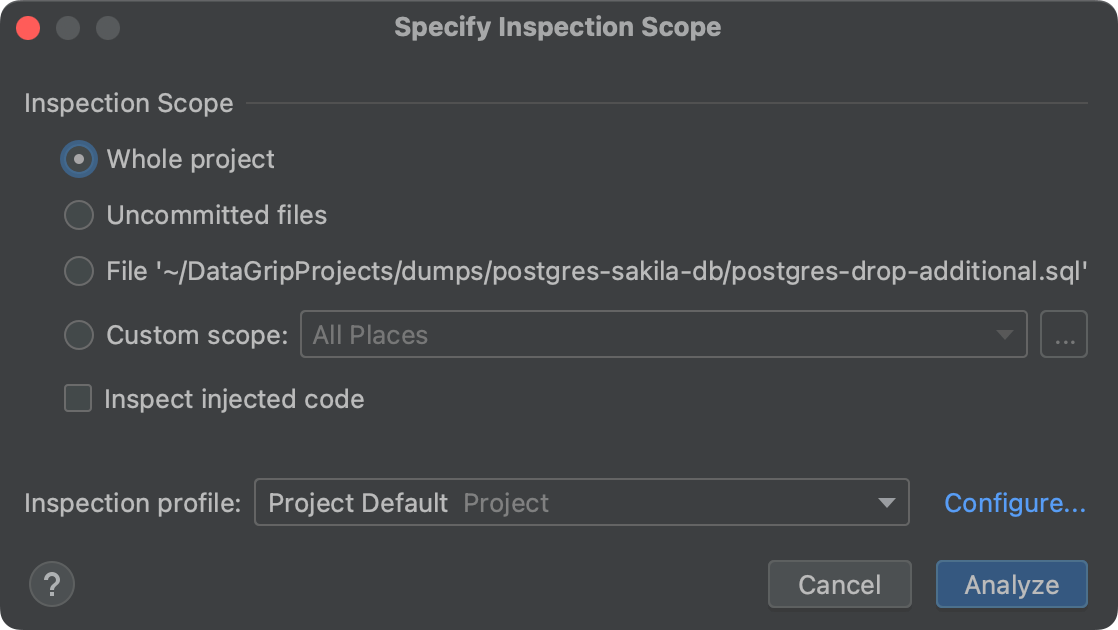Image resolution: width=1118 pixels, height=630 pixels.
Task: Close the inspection scope dialog
Action: [28, 27]
